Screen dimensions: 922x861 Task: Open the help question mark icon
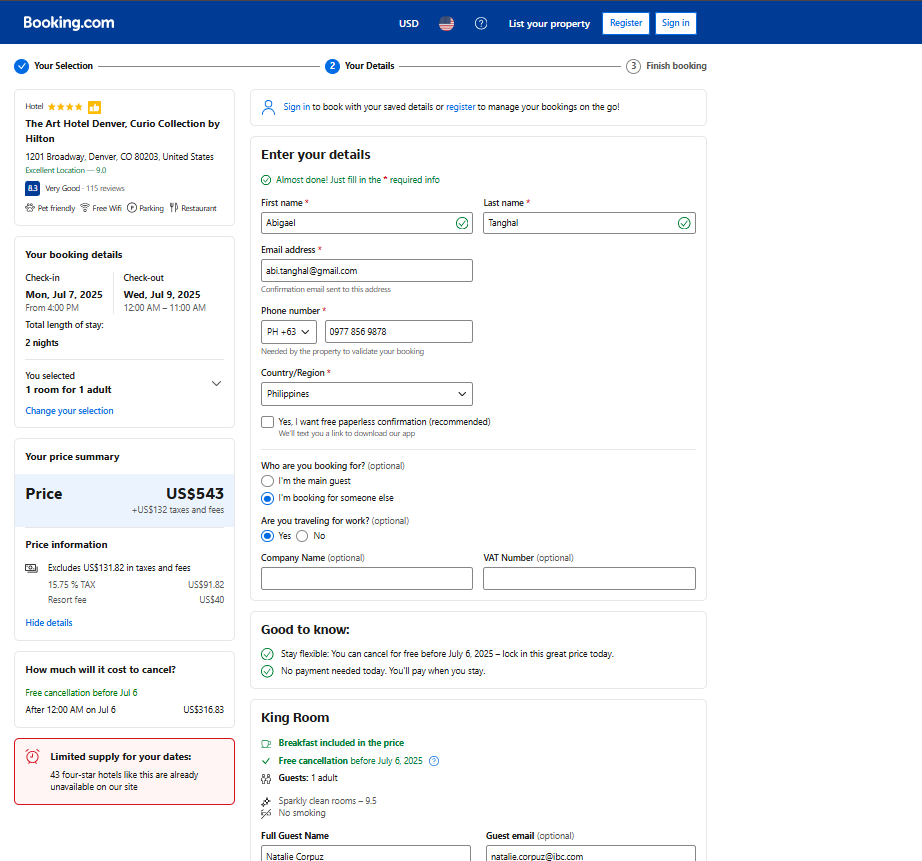click(481, 24)
